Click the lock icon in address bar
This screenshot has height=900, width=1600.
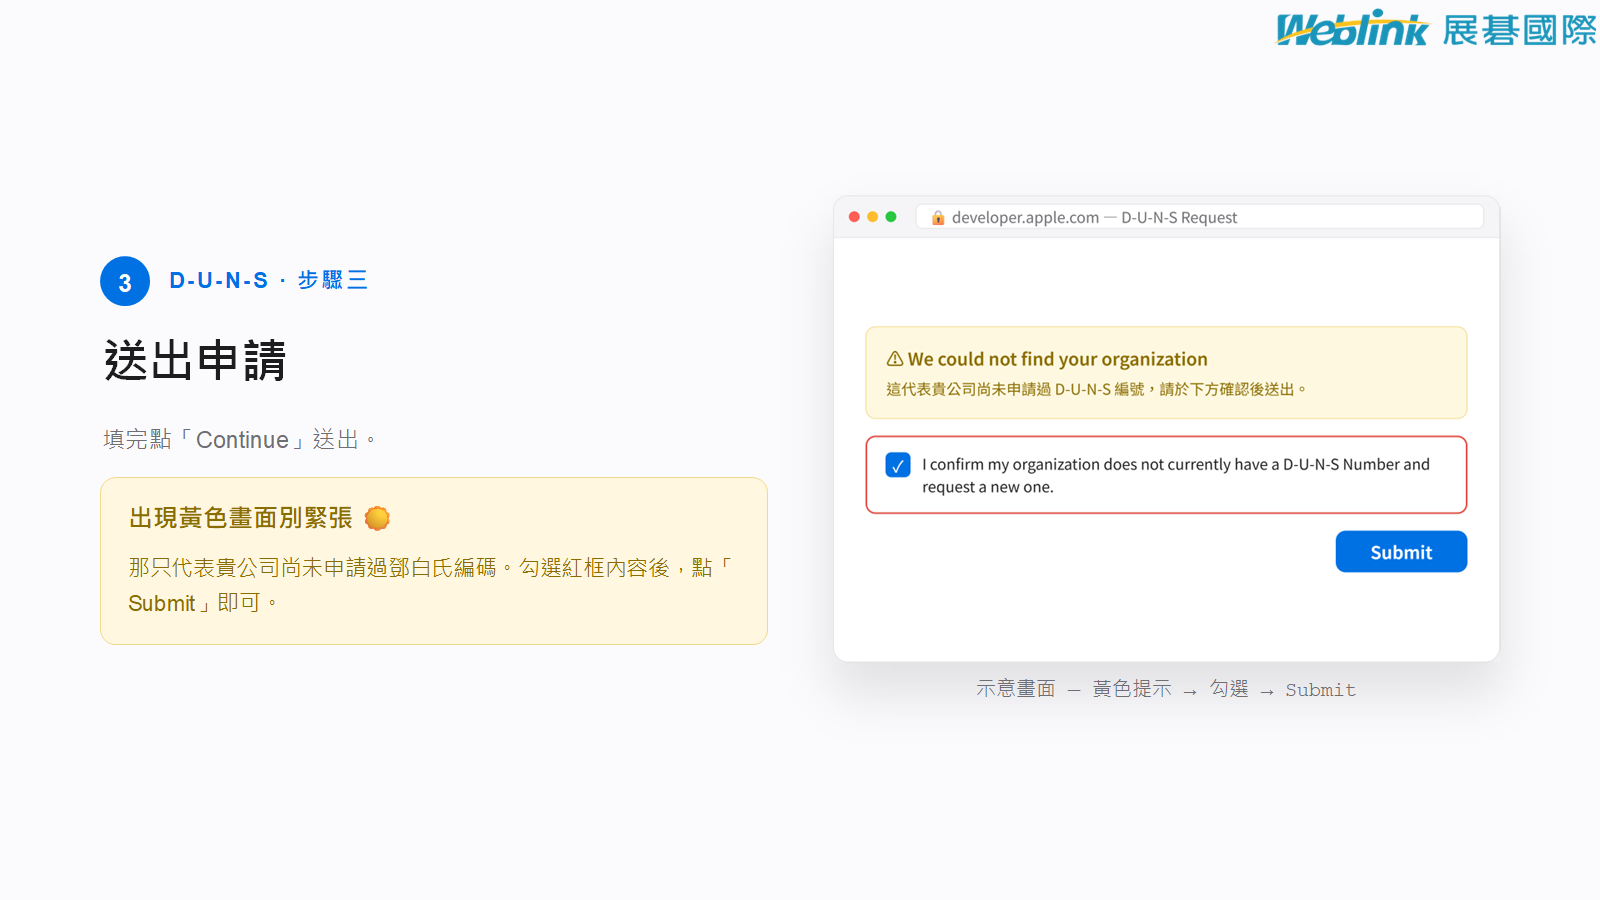pyautogui.click(x=938, y=218)
